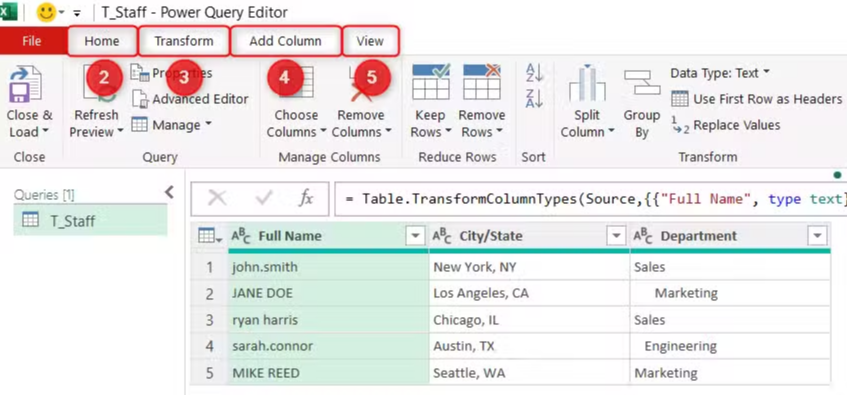Click the Group By icon
847x395 pixels.
[x=642, y=83]
